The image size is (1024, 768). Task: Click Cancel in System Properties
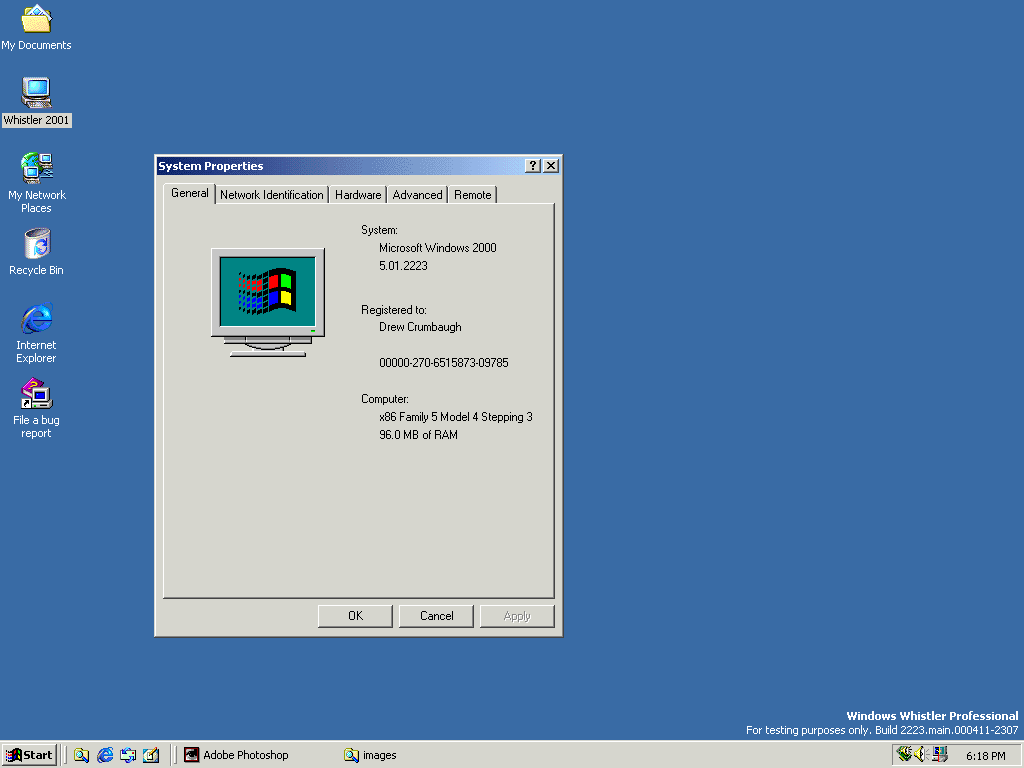[436, 616]
